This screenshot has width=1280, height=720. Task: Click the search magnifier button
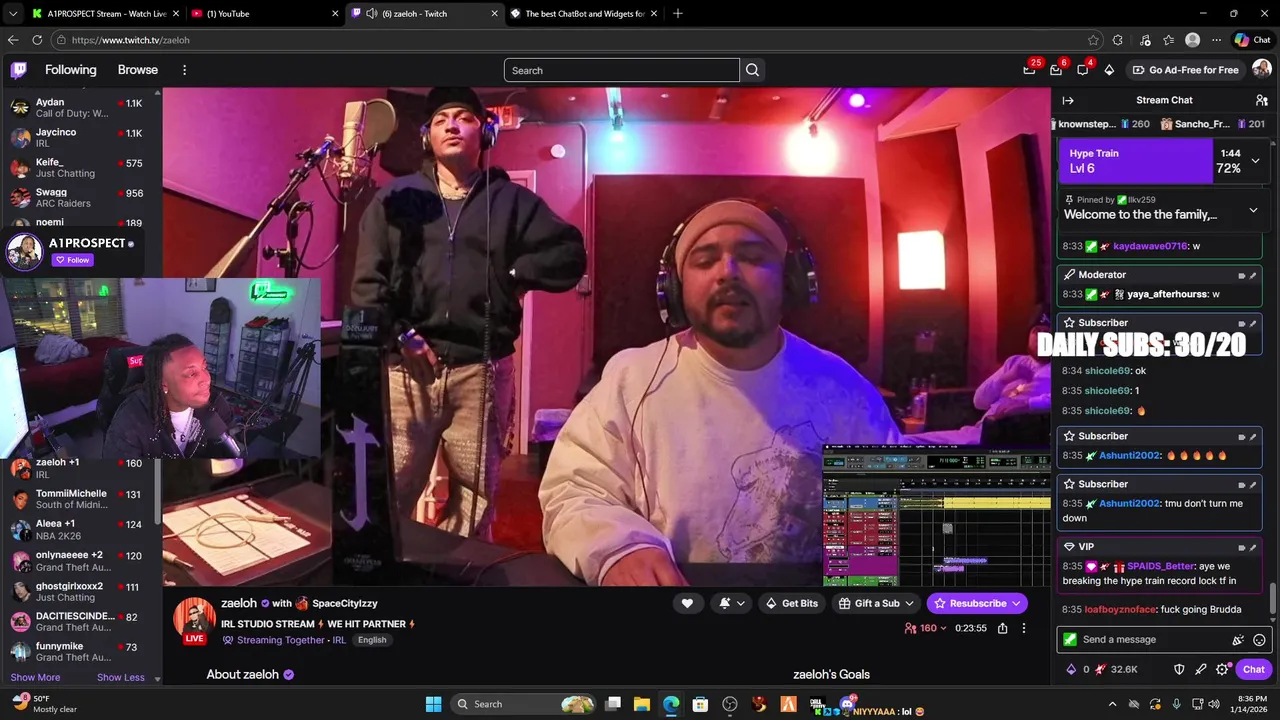click(x=752, y=70)
